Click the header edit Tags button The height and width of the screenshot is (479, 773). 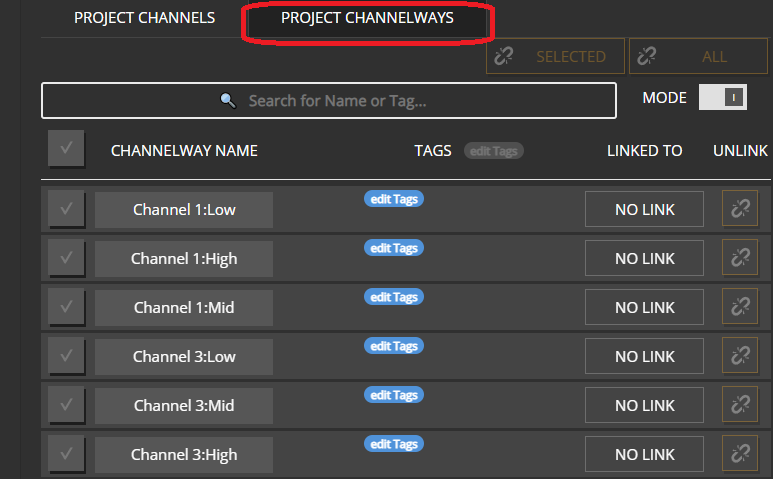(494, 151)
